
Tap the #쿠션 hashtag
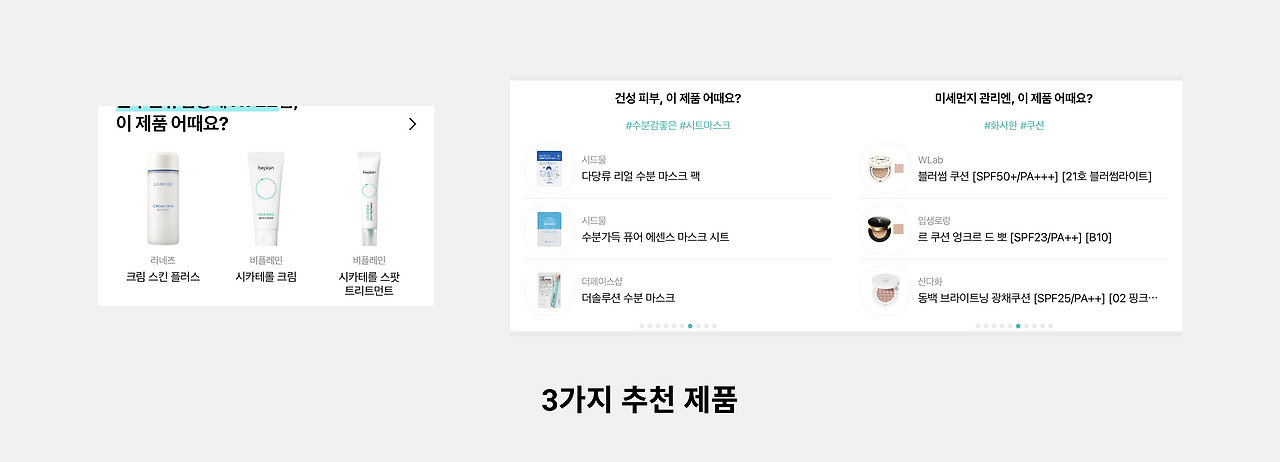point(1032,126)
